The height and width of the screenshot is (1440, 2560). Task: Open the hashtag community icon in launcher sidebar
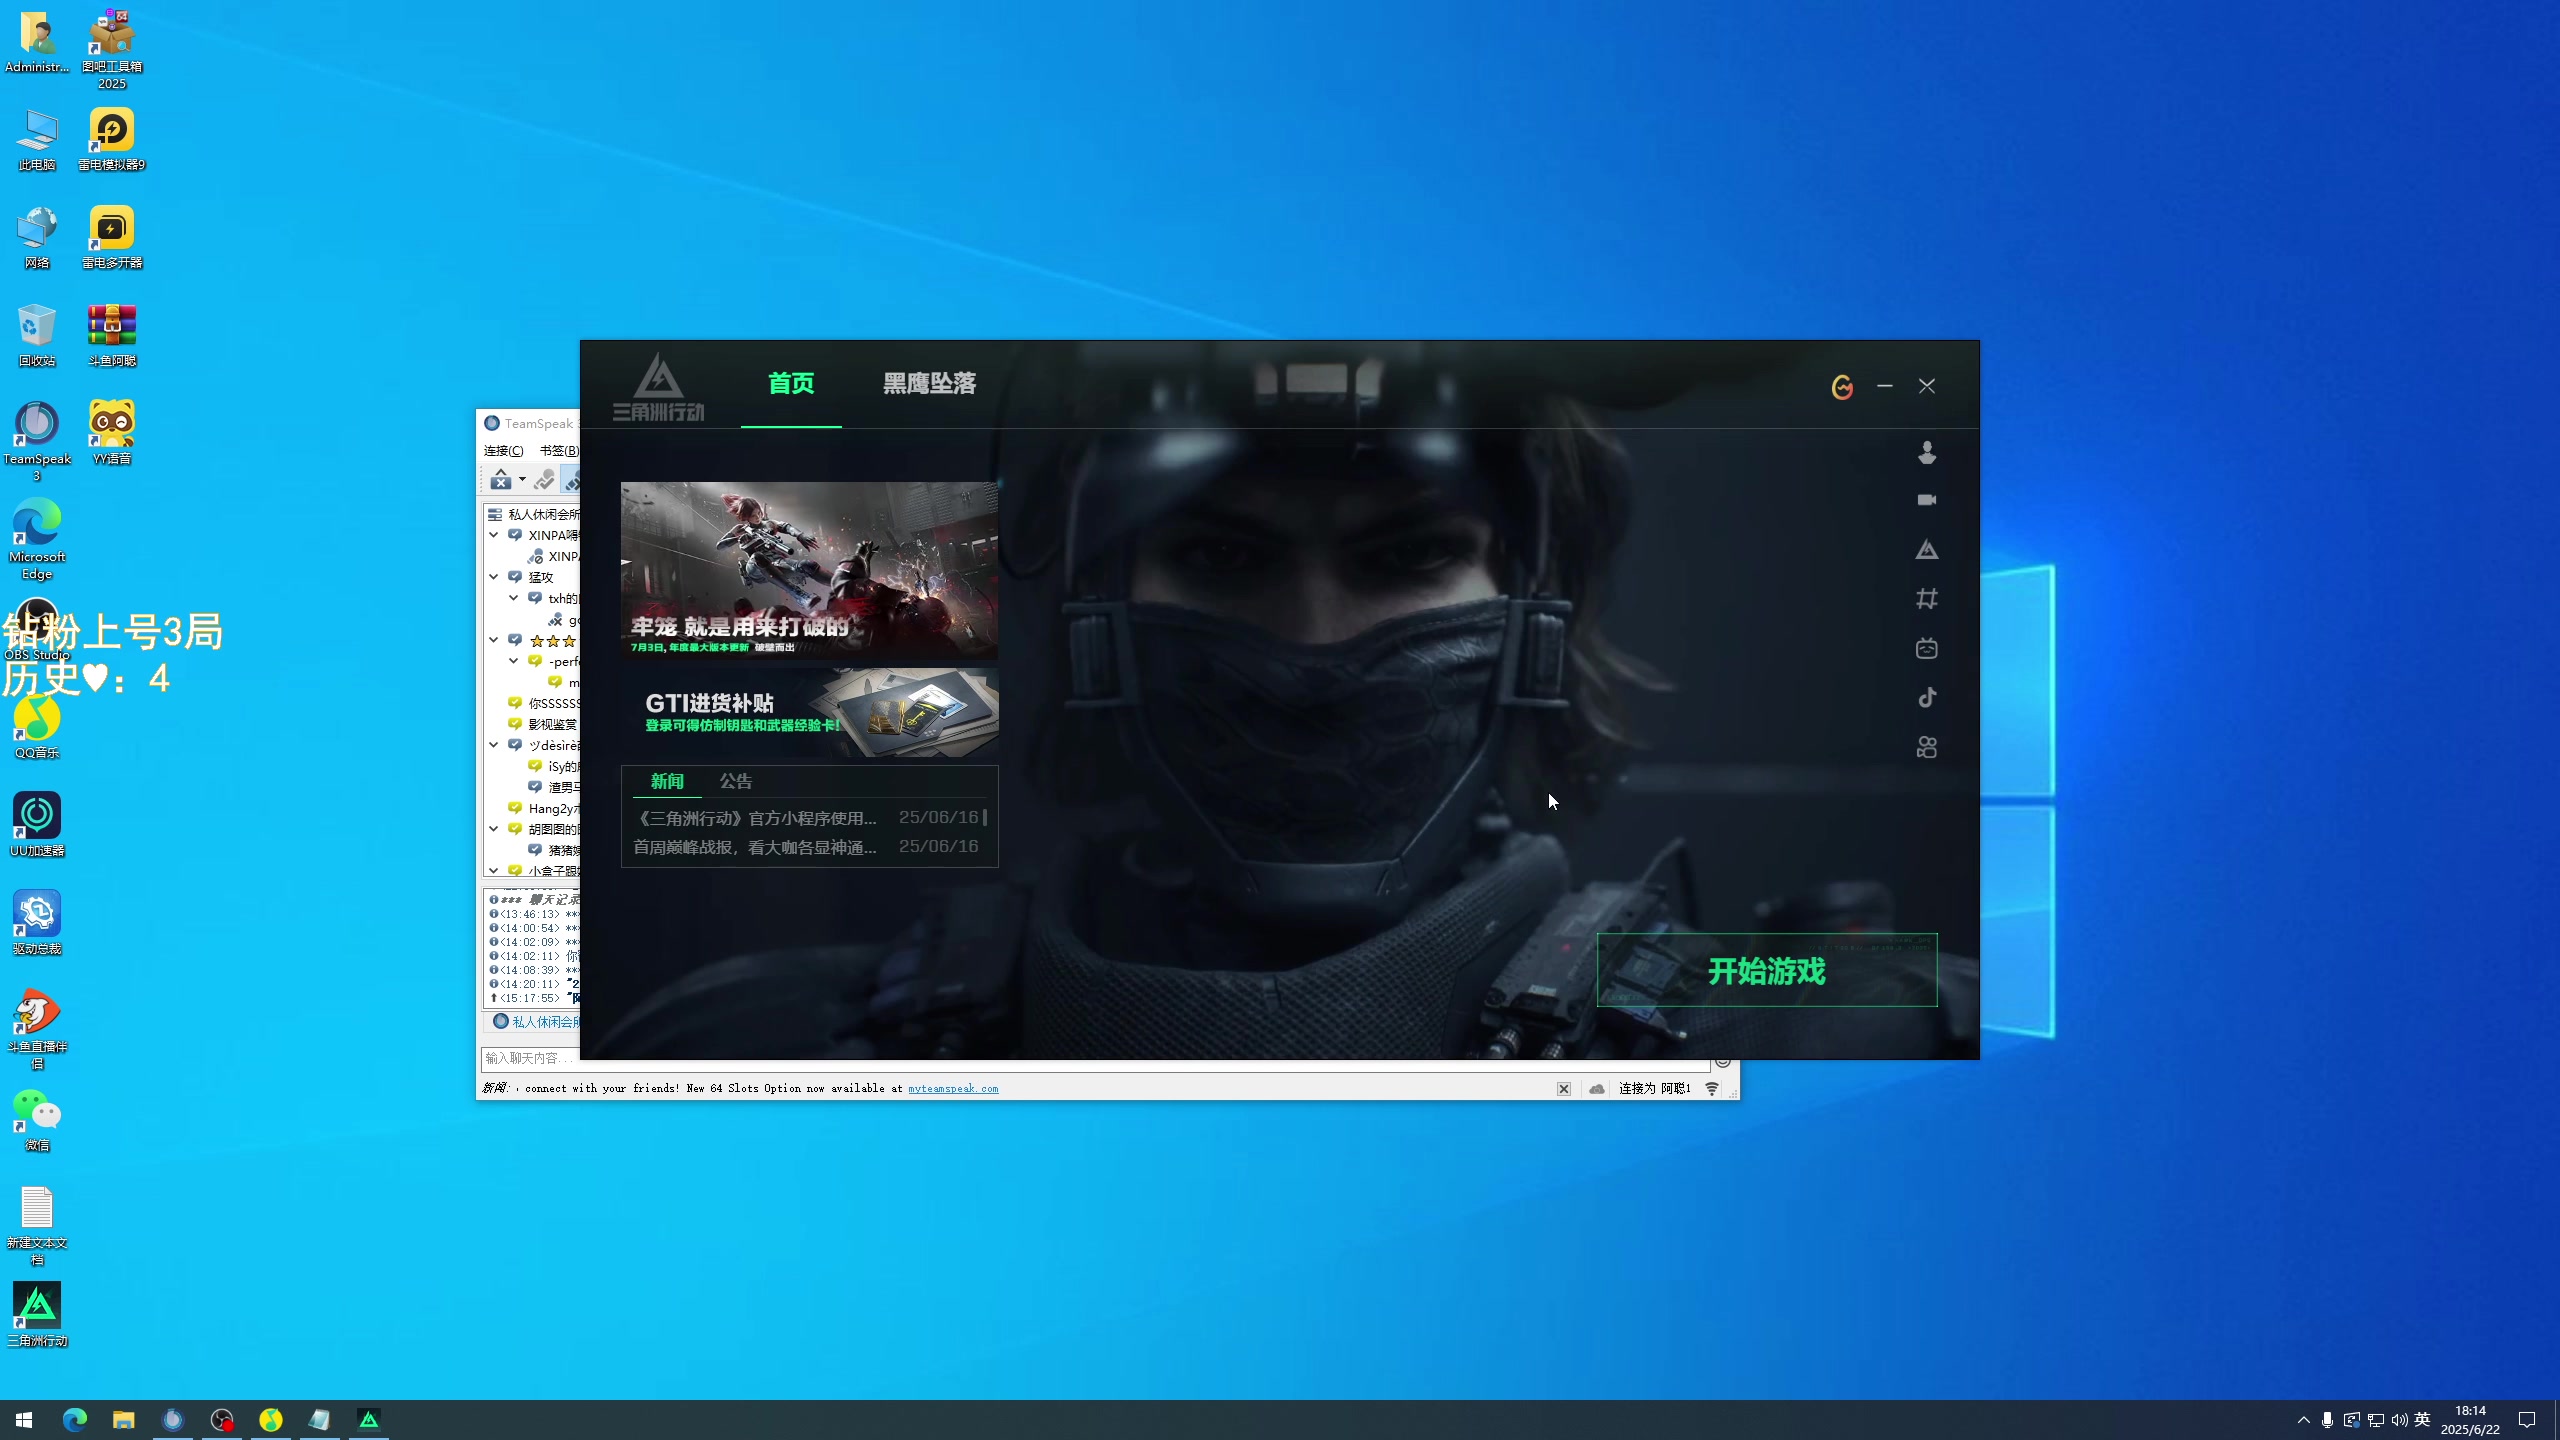click(1926, 599)
